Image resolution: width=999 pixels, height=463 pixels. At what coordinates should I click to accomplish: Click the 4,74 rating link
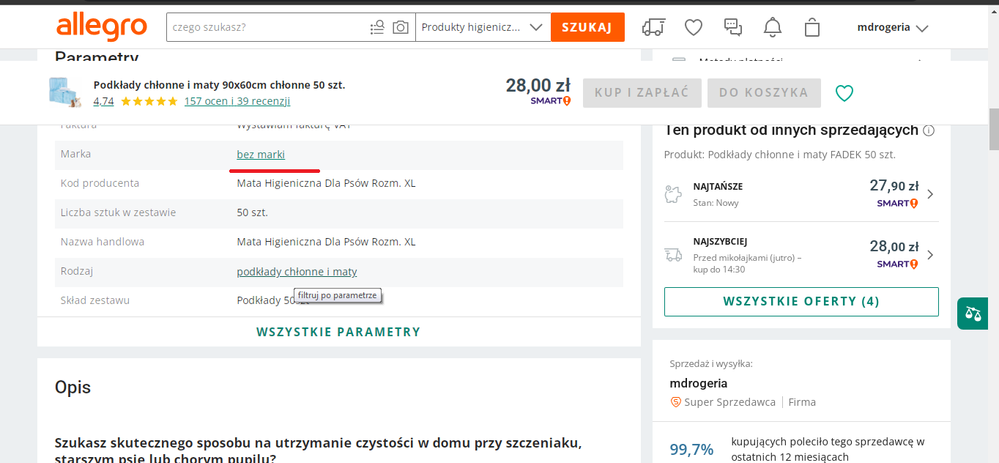103,101
